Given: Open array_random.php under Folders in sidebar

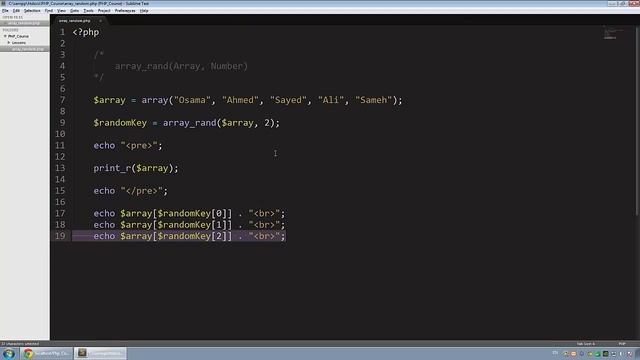Looking at the screenshot, I should (x=28, y=49).
